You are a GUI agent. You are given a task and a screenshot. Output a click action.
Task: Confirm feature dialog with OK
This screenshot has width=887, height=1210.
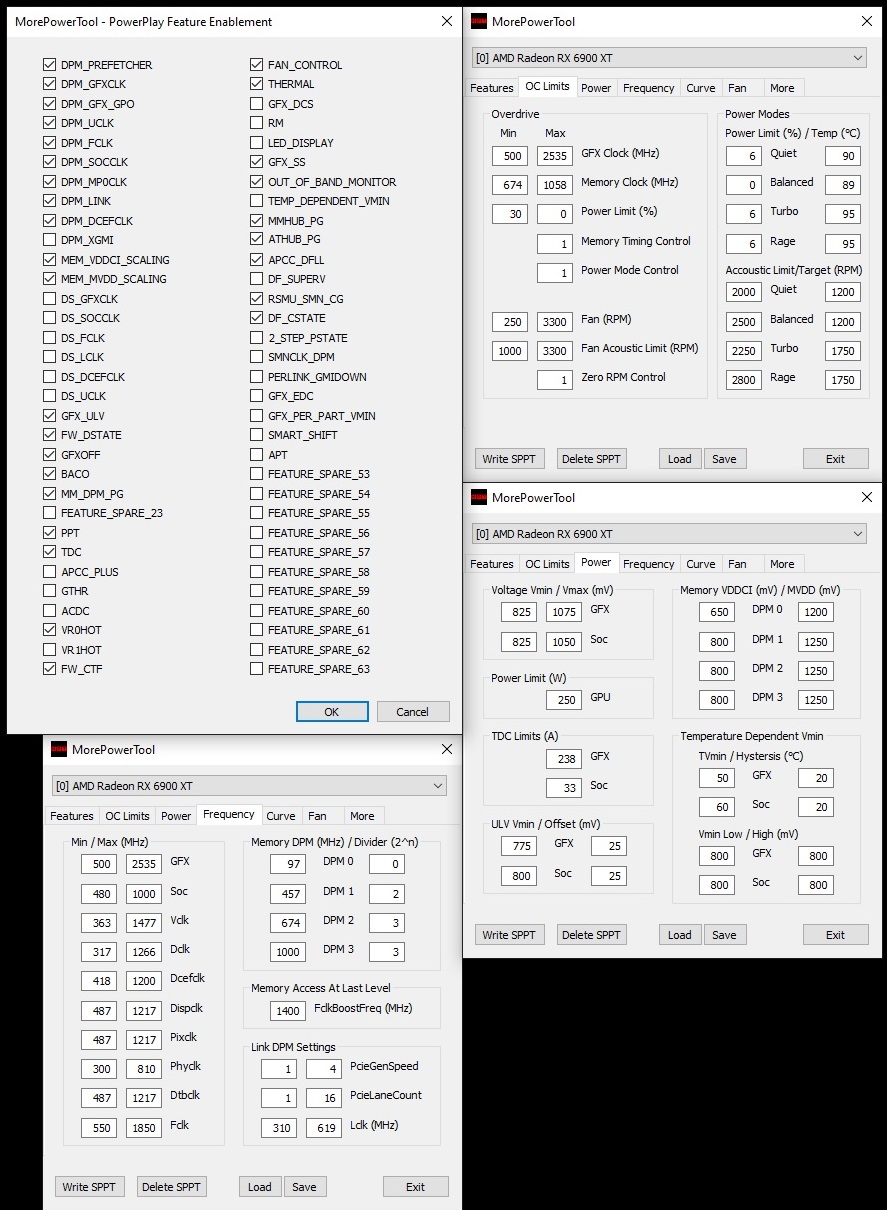tap(332, 712)
